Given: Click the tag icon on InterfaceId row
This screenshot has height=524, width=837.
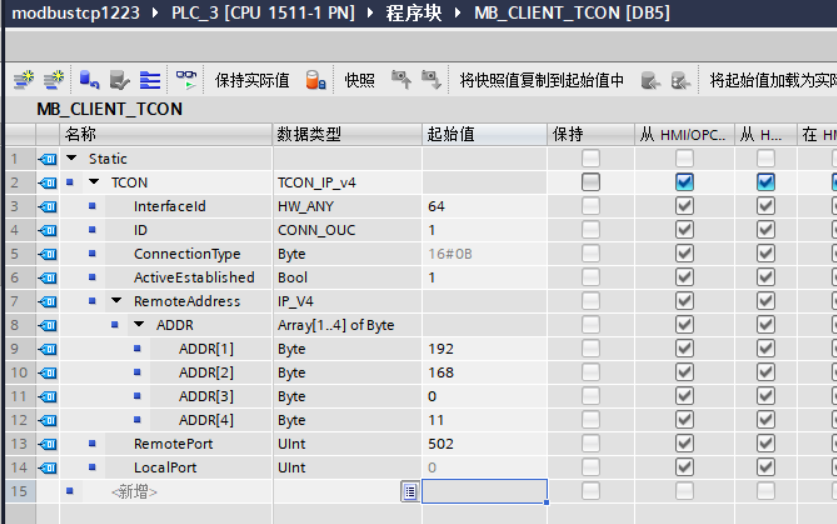Looking at the screenshot, I should click(x=47, y=206).
